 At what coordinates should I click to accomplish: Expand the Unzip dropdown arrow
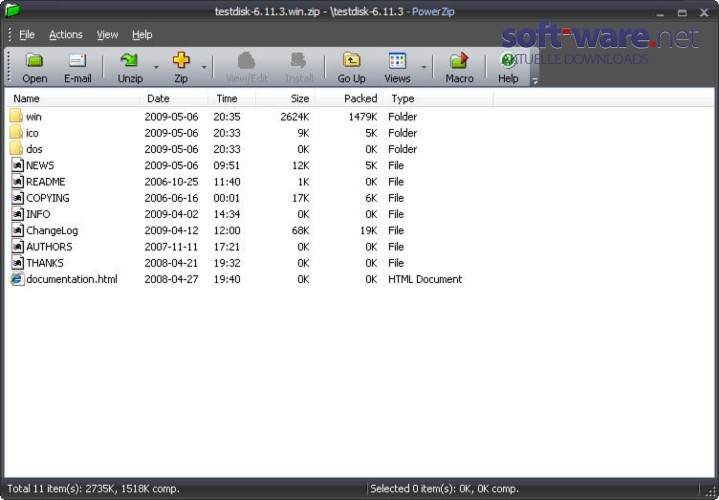point(156,67)
